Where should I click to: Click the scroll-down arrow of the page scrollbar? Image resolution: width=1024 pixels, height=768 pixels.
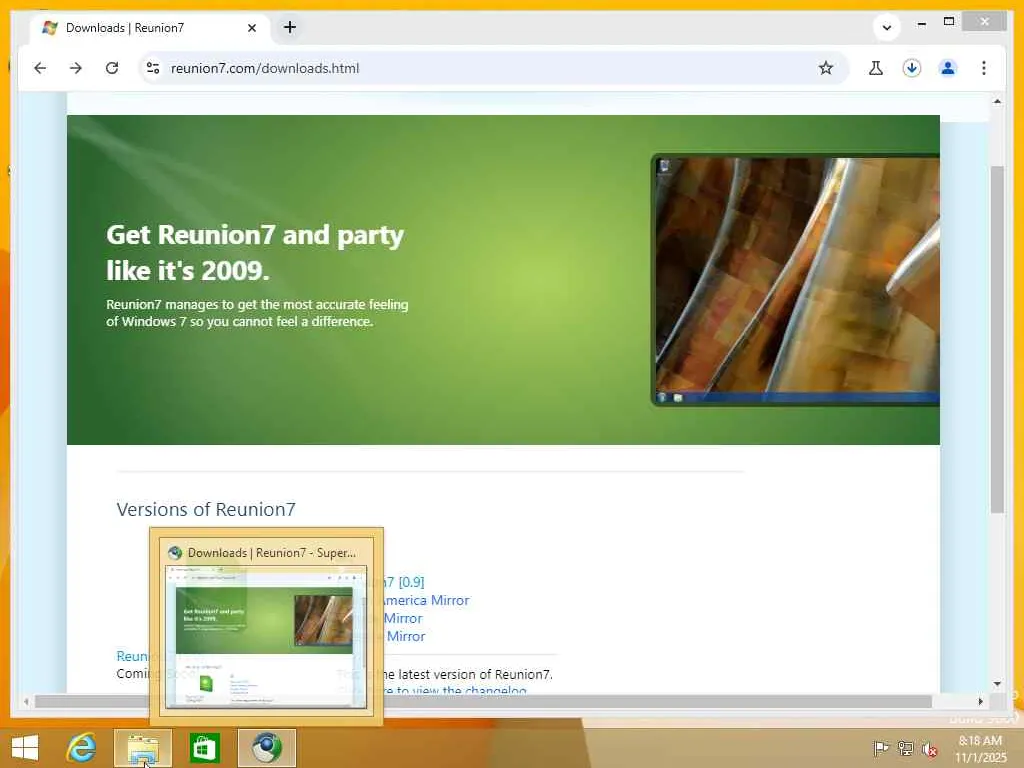point(997,684)
